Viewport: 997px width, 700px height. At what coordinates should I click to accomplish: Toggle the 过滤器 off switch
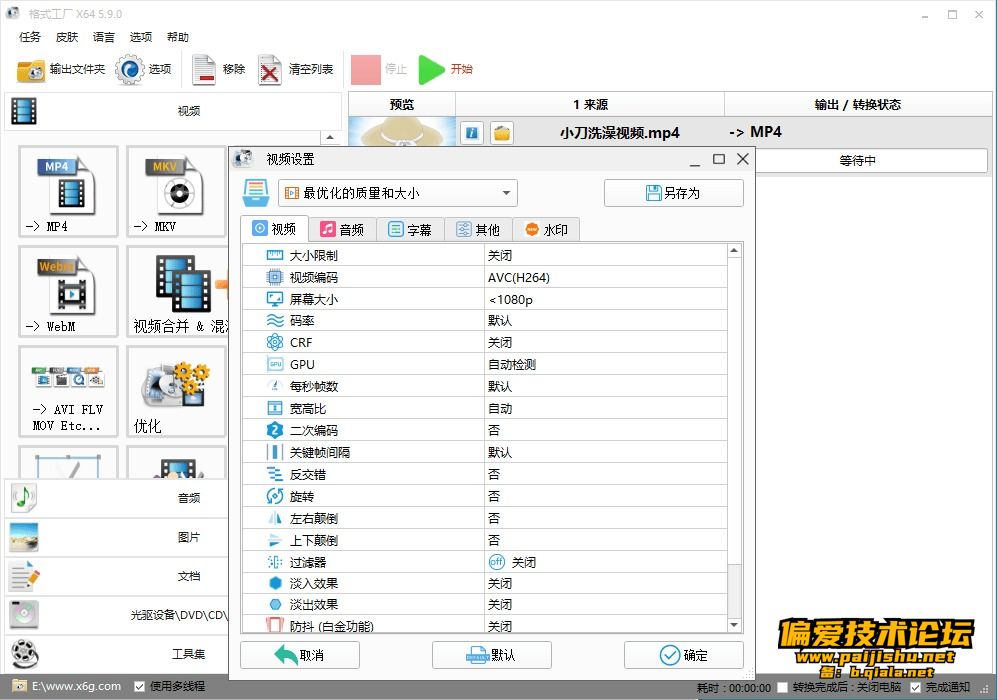(x=497, y=562)
